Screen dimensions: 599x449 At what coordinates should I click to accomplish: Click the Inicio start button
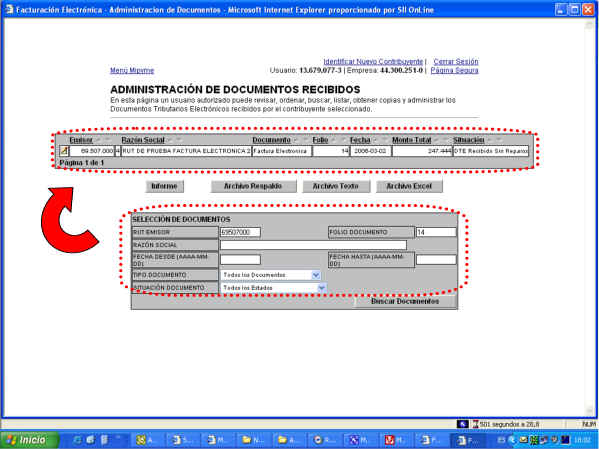tap(29, 440)
